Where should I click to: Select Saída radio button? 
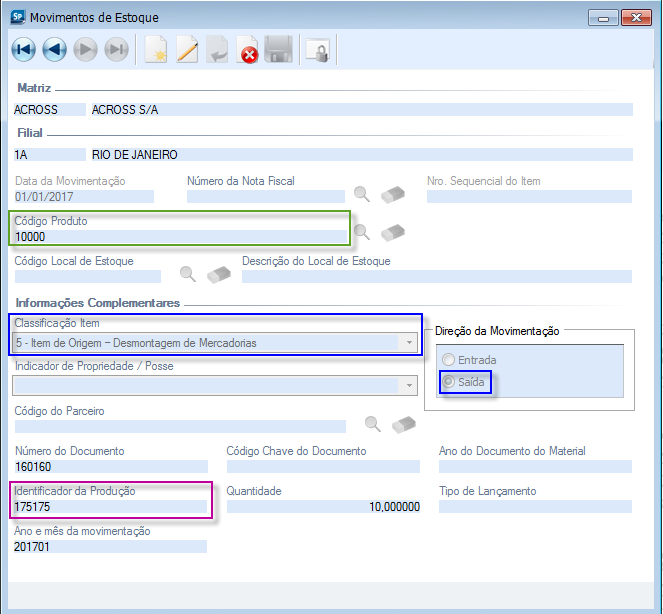(x=448, y=382)
